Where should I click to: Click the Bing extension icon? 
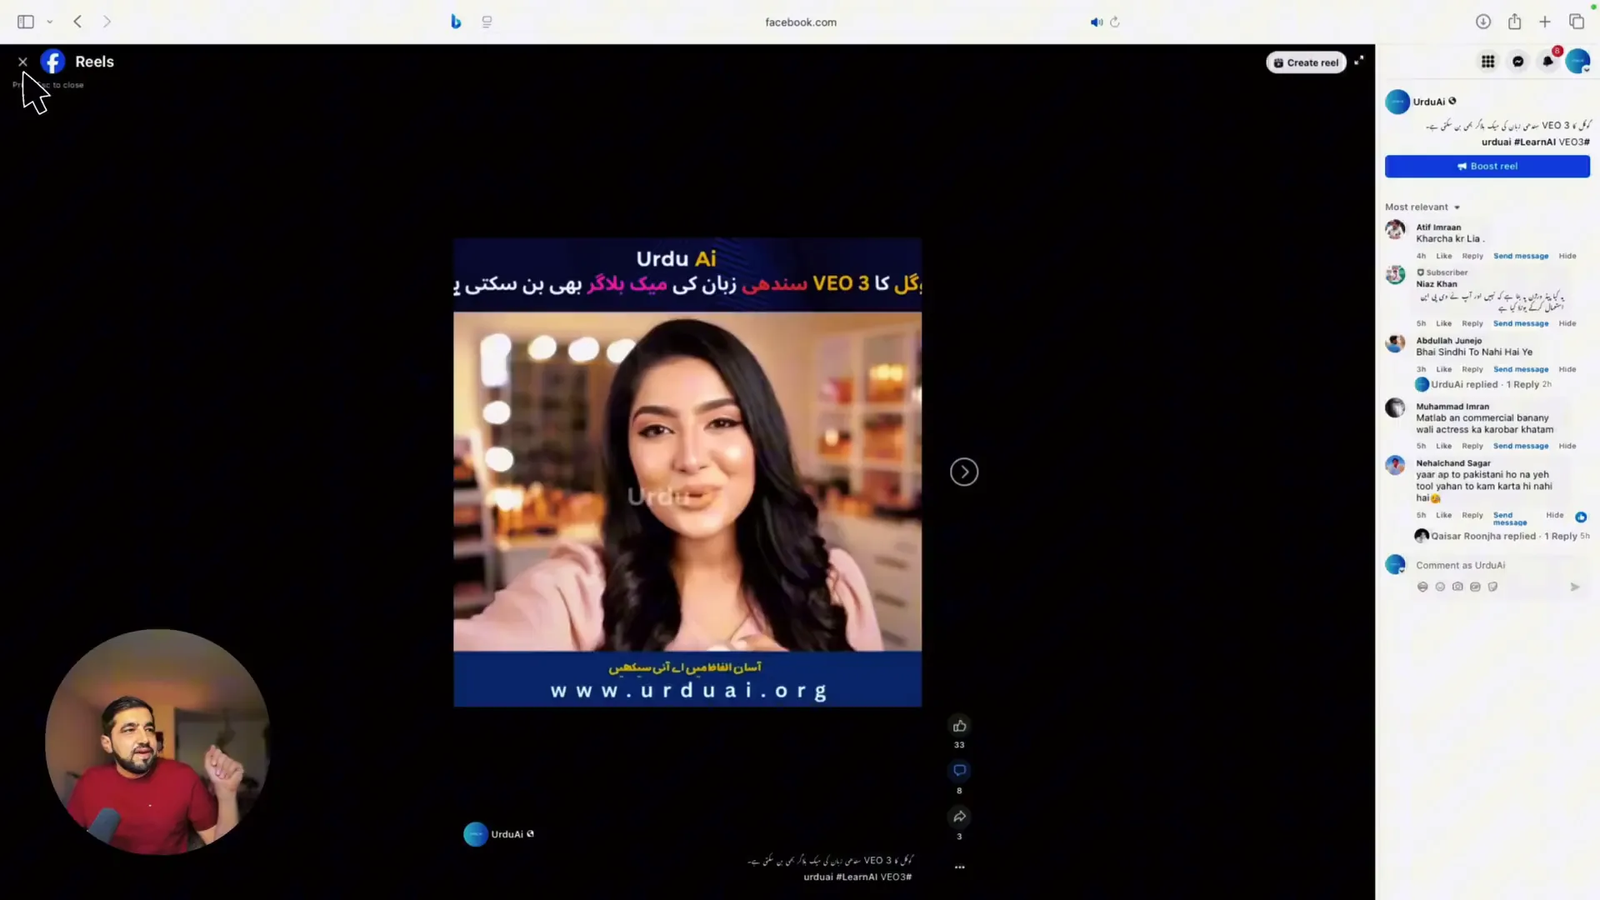point(456,22)
